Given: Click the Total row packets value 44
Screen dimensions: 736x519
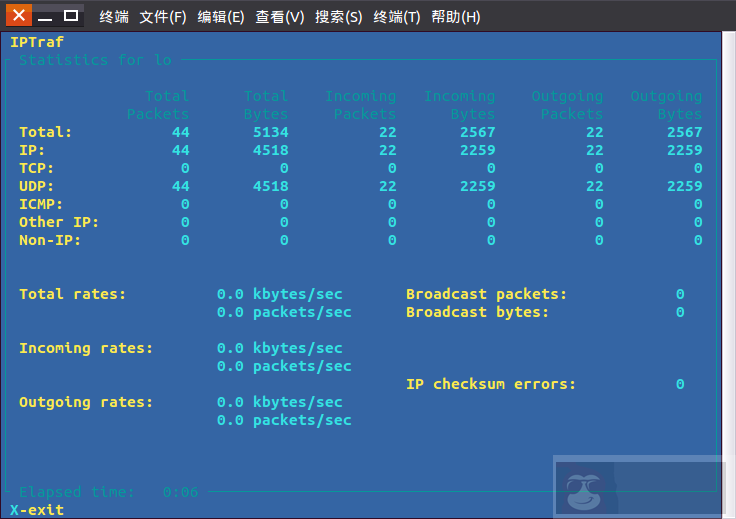Looking at the screenshot, I should pos(181,132).
